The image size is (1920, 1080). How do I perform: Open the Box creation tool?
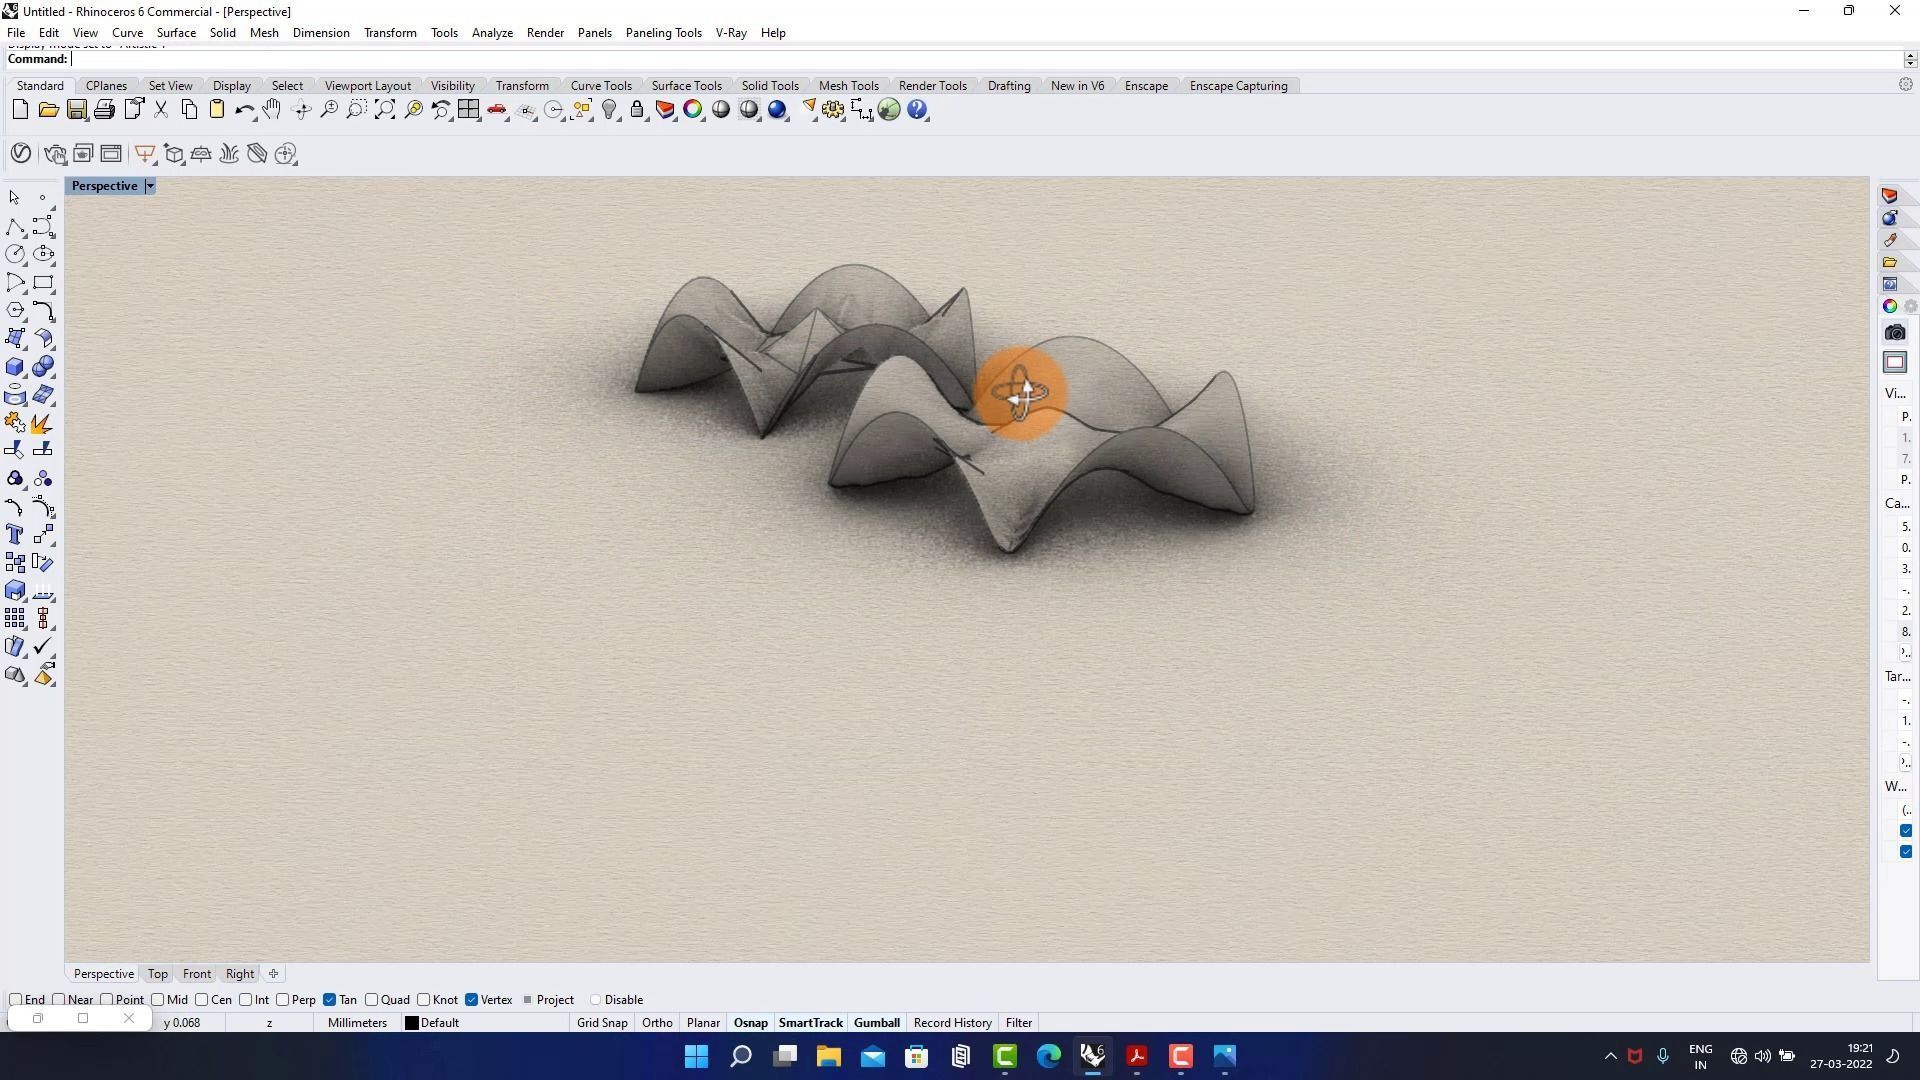16,366
